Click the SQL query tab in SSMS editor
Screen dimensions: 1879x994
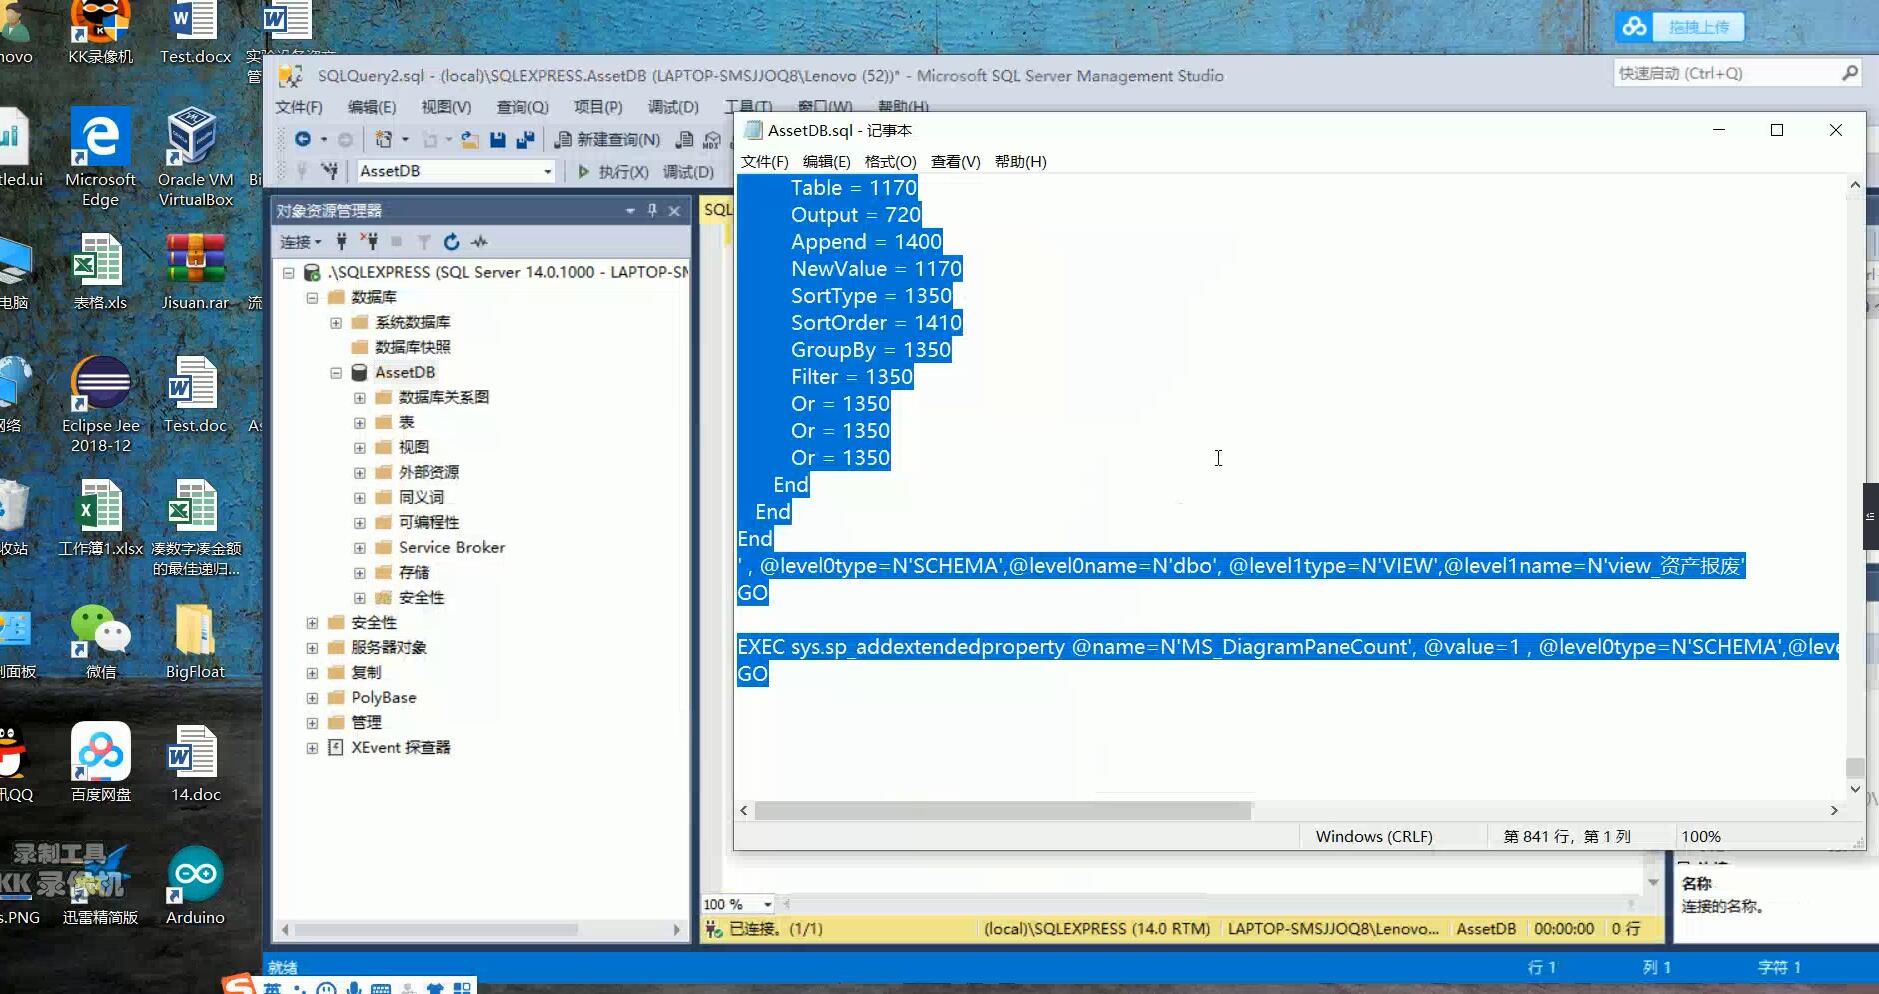717,209
